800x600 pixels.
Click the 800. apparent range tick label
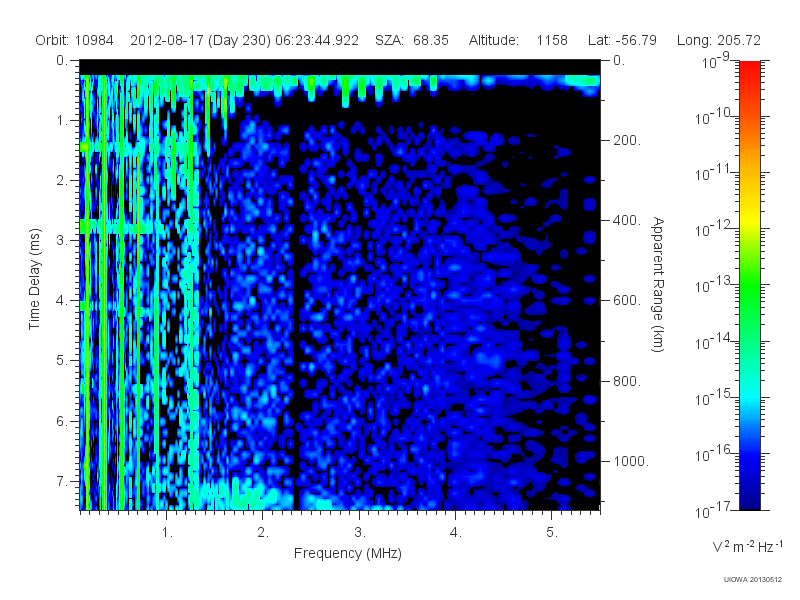pyautogui.click(x=627, y=381)
